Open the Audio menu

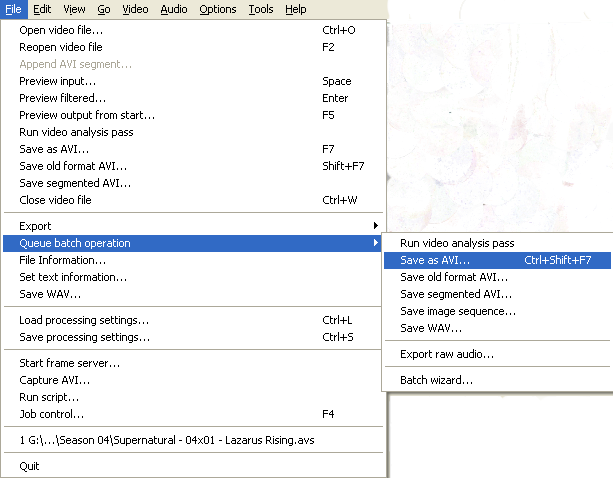(x=174, y=9)
